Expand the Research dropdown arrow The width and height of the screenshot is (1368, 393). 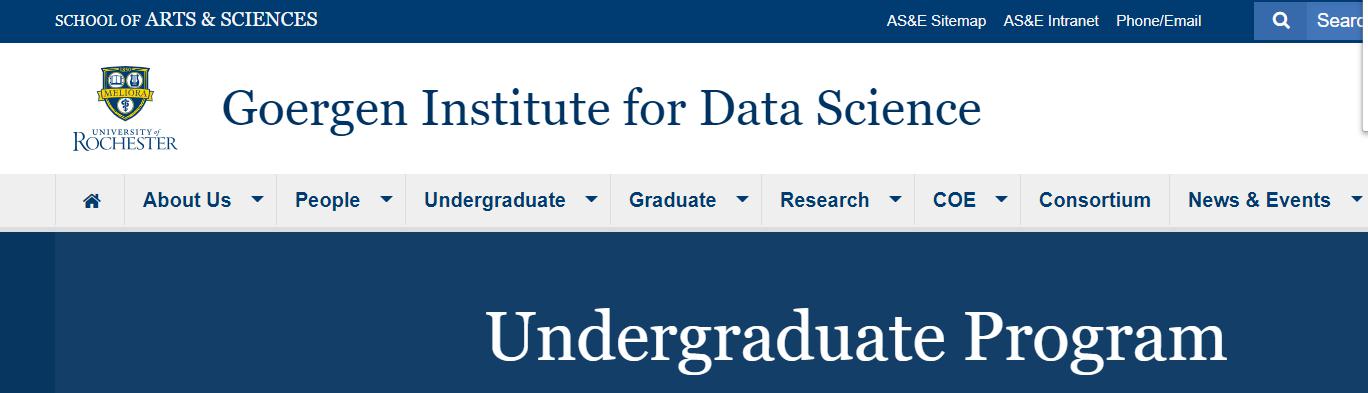click(x=895, y=200)
